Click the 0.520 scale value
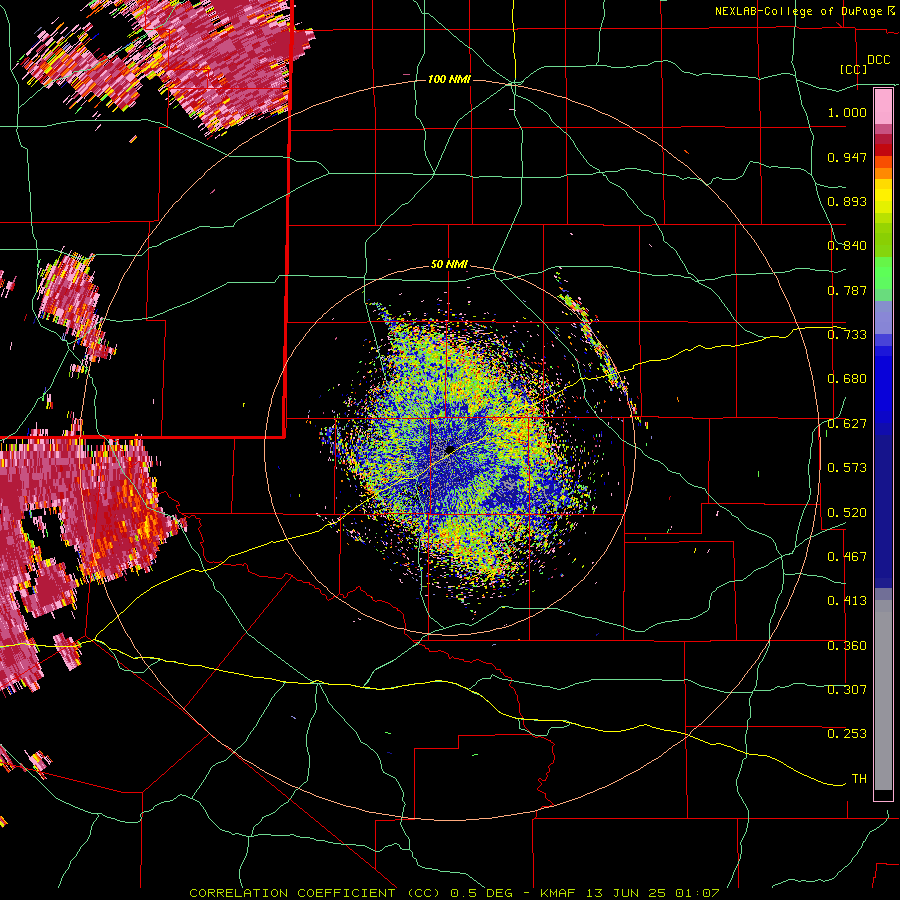 point(847,513)
